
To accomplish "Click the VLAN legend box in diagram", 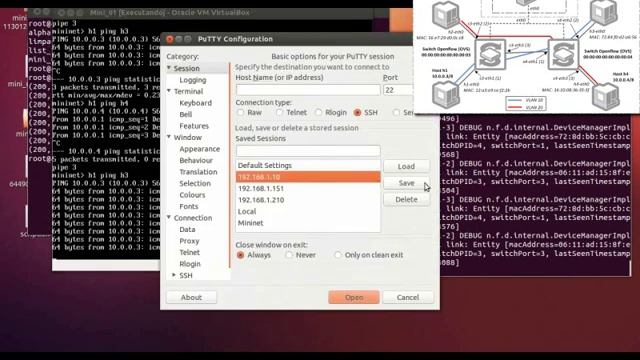I will tap(526, 104).
